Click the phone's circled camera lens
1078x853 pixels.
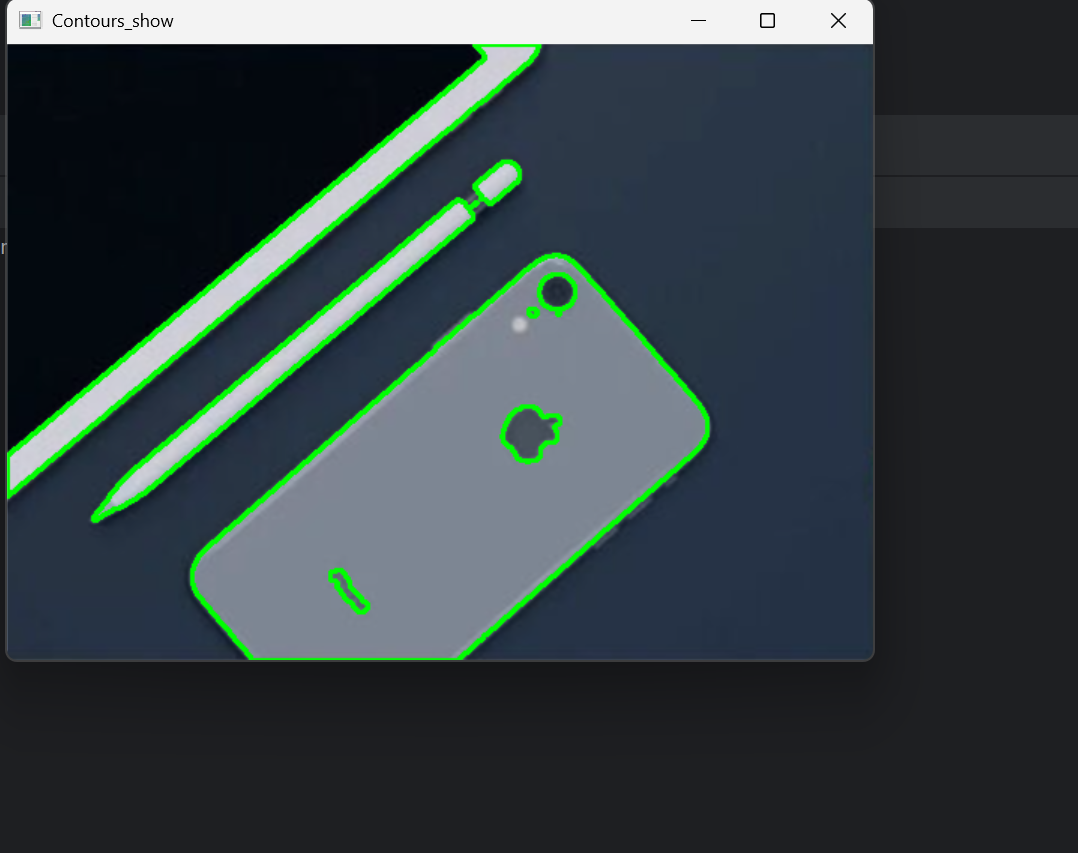pos(557,292)
